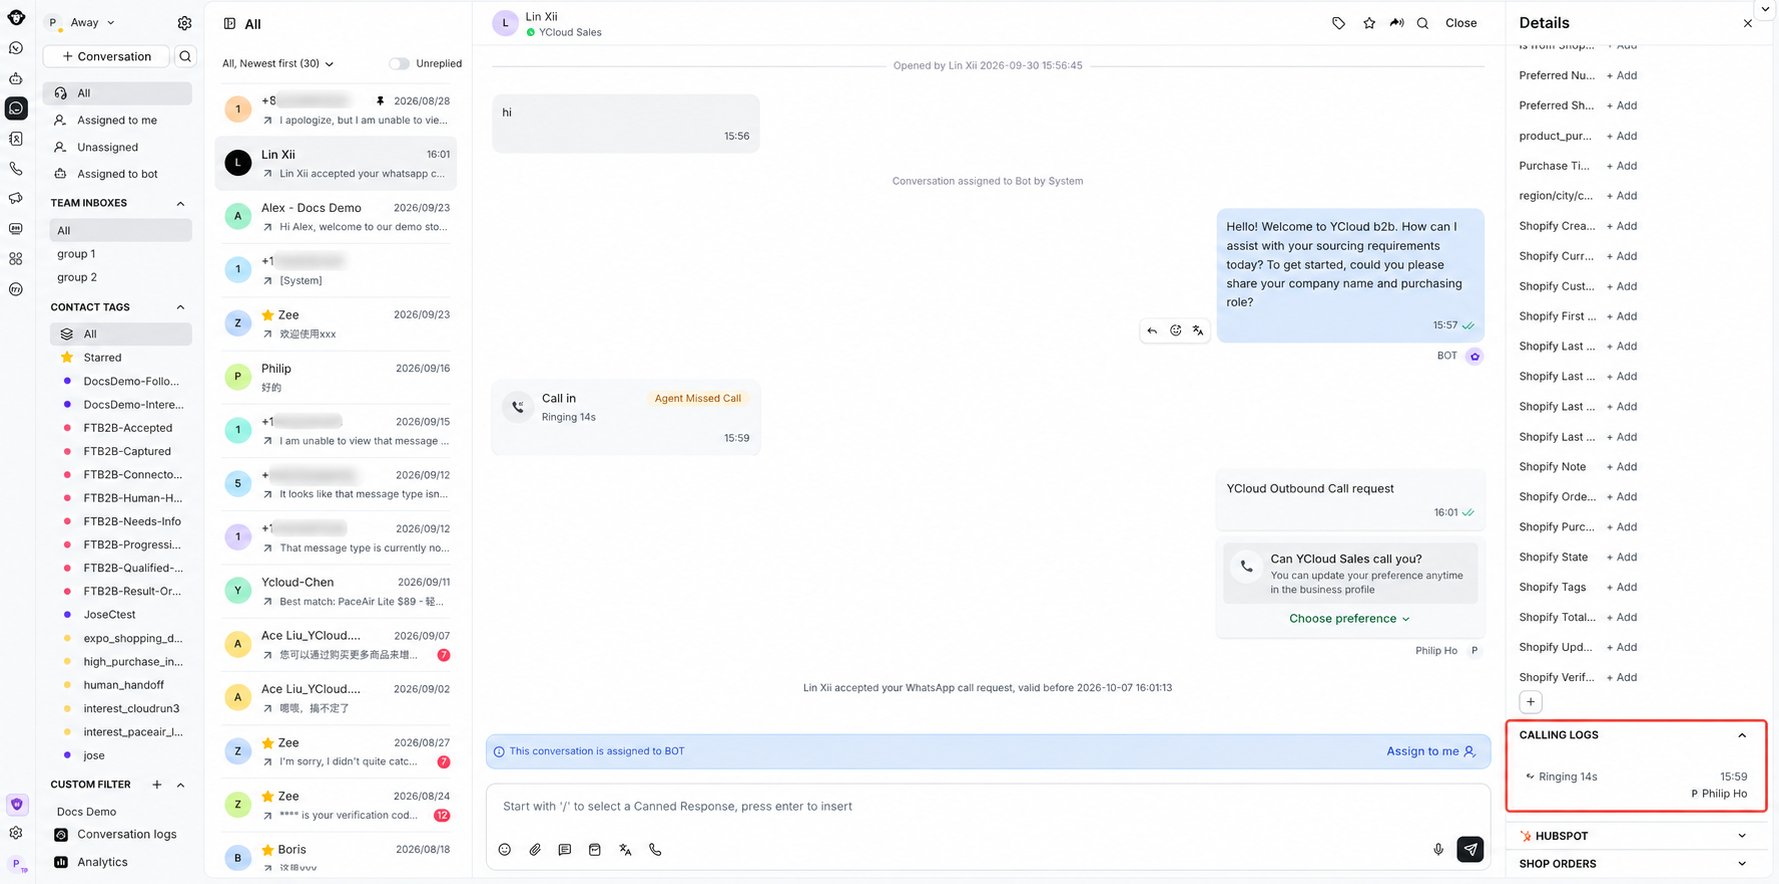1779x884 pixels.
Task: Search within the chat using header magnifier
Action: tap(1422, 23)
